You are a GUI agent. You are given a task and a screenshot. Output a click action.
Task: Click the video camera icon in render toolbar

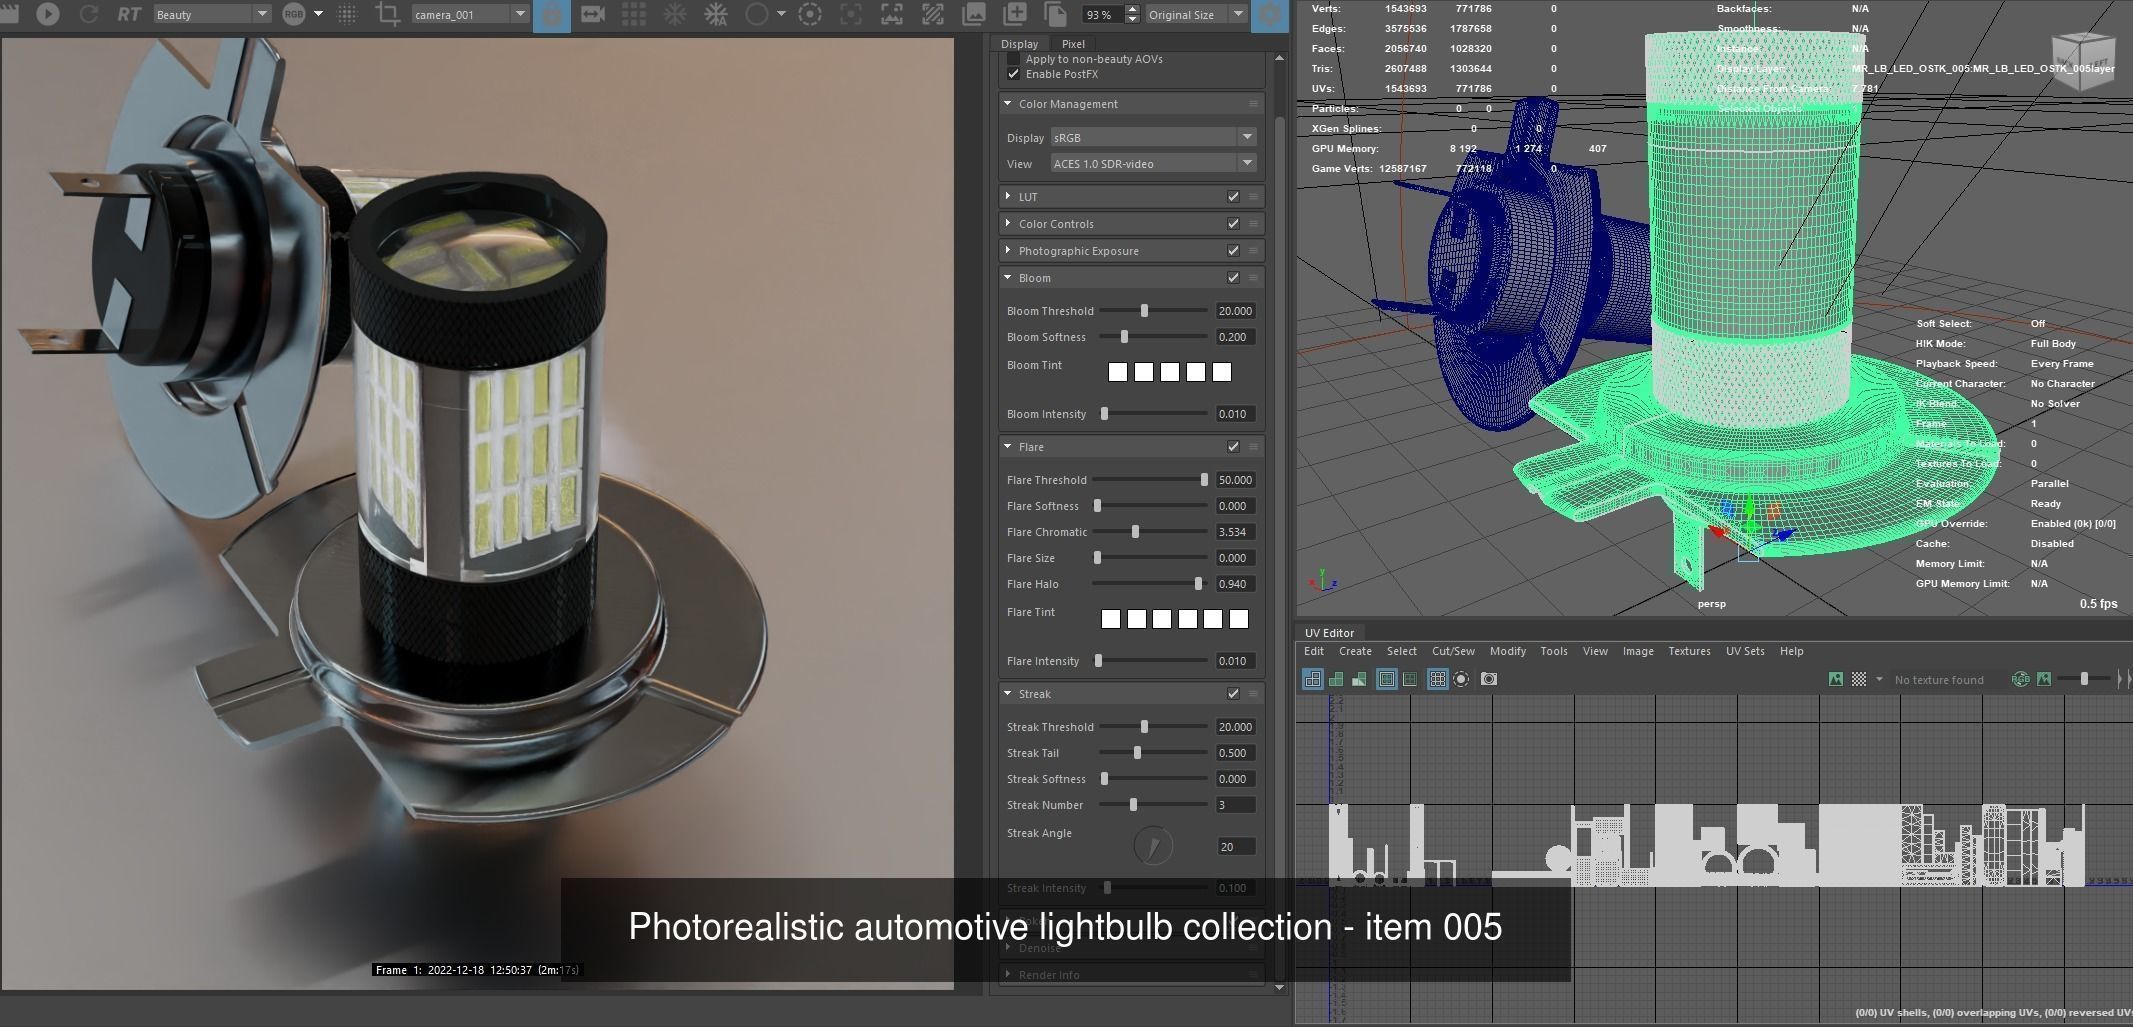(x=592, y=14)
